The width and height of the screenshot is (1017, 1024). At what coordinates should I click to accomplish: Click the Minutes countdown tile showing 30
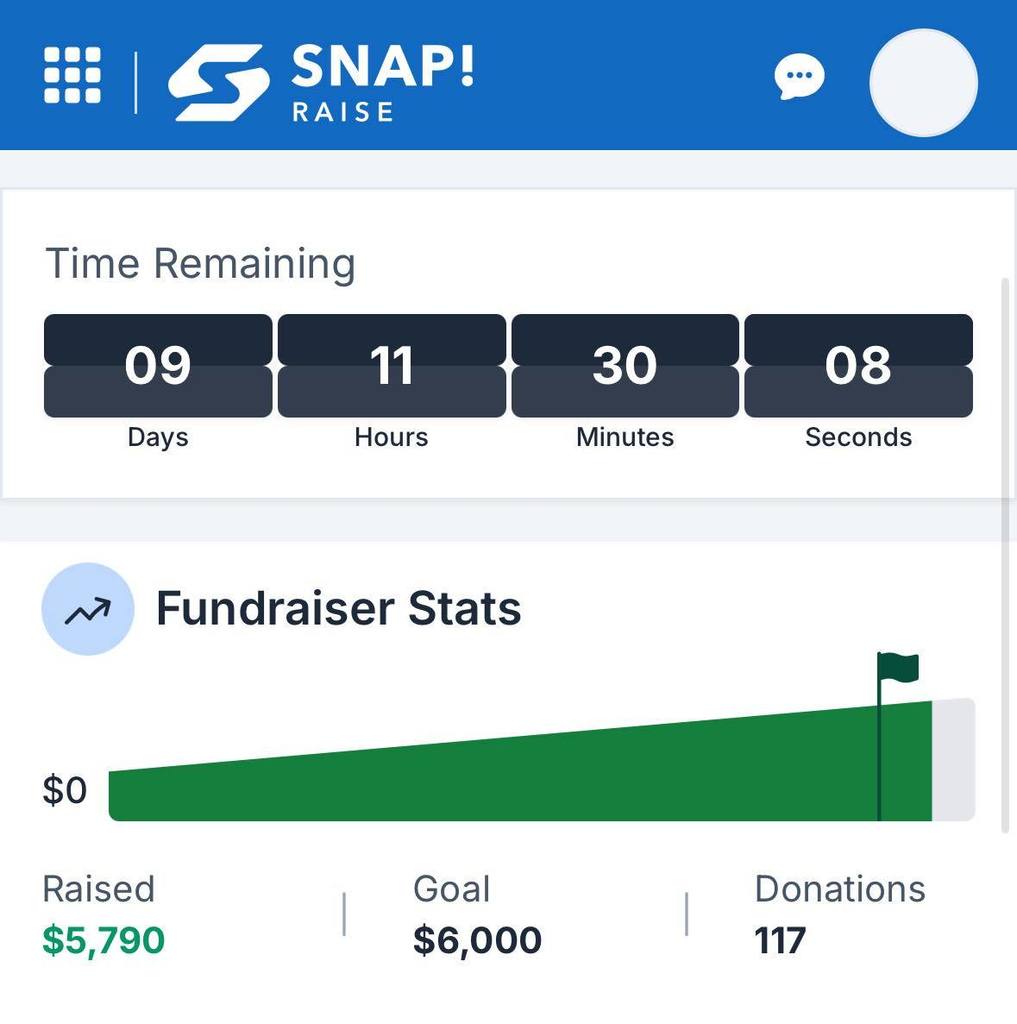tap(625, 365)
